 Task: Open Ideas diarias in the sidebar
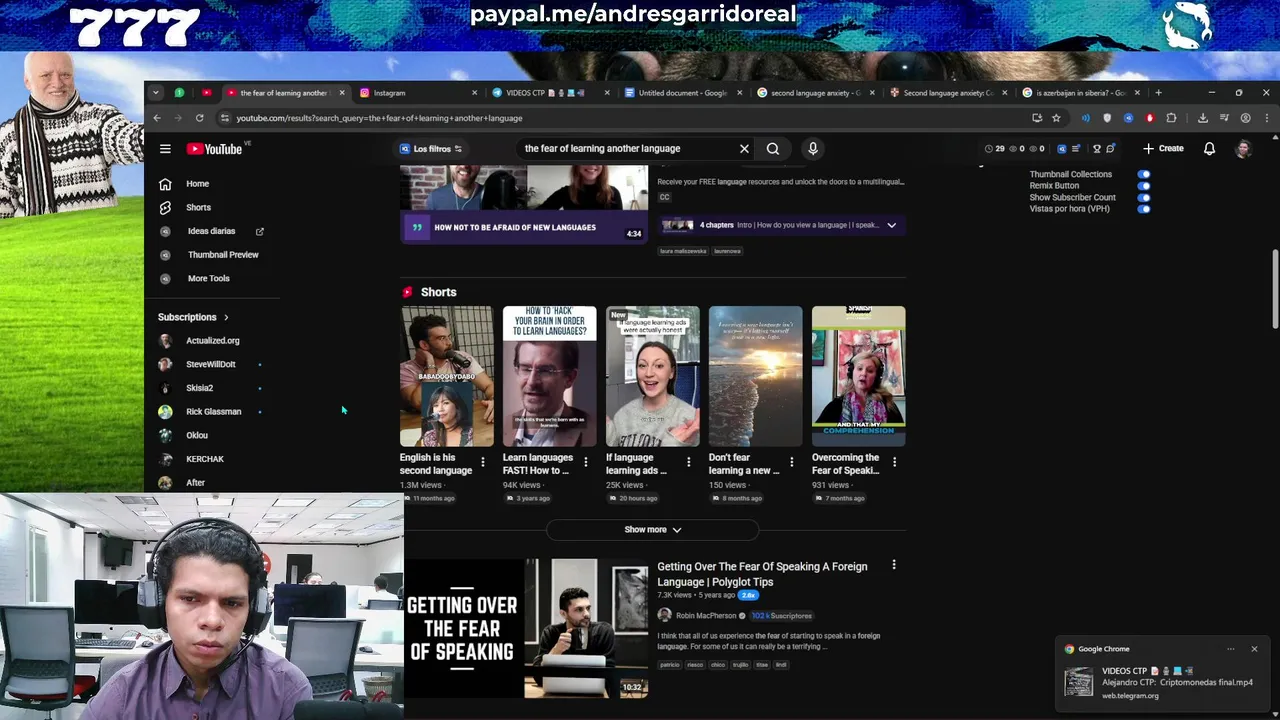[211, 231]
